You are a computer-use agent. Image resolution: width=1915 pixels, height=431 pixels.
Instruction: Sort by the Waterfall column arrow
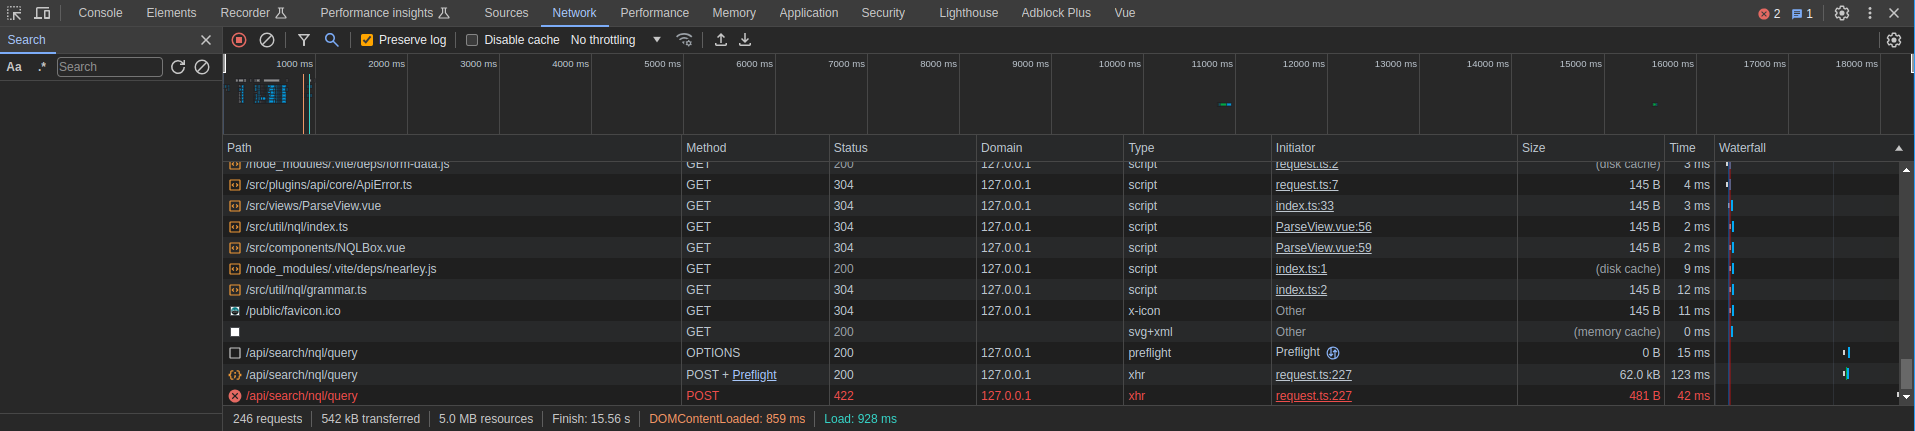coord(1899,148)
